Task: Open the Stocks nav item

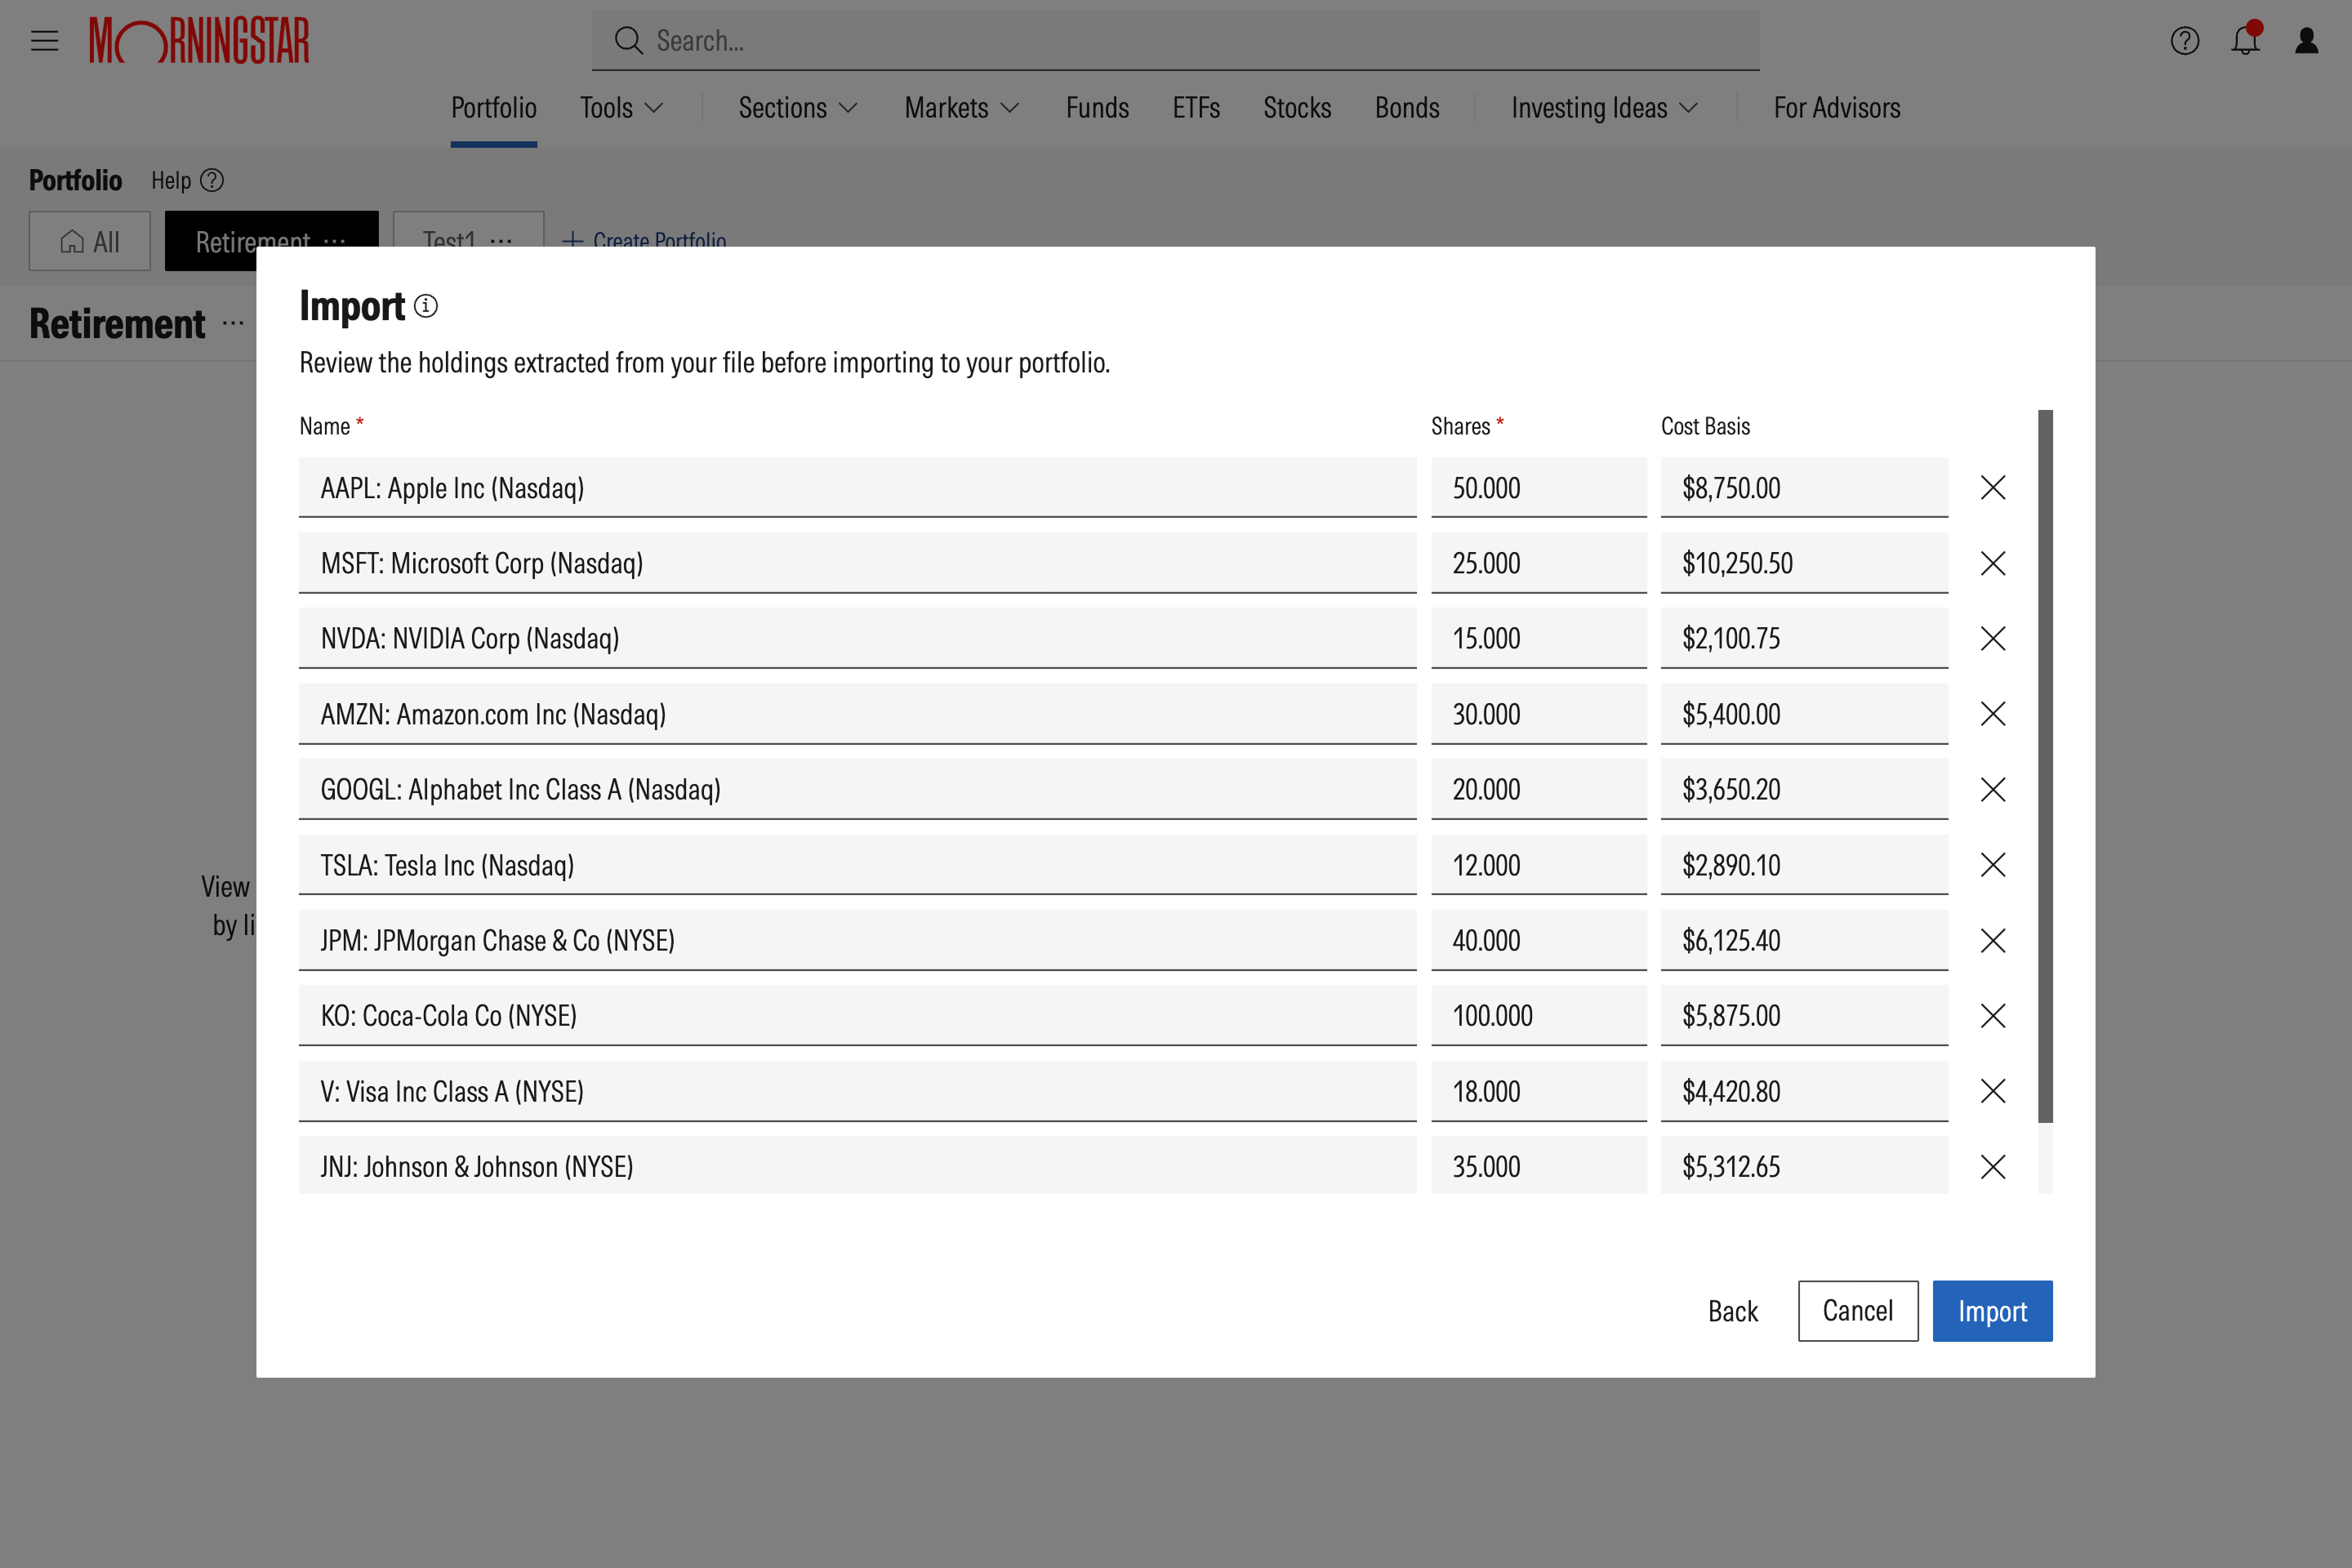Action: click(x=1297, y=108)
